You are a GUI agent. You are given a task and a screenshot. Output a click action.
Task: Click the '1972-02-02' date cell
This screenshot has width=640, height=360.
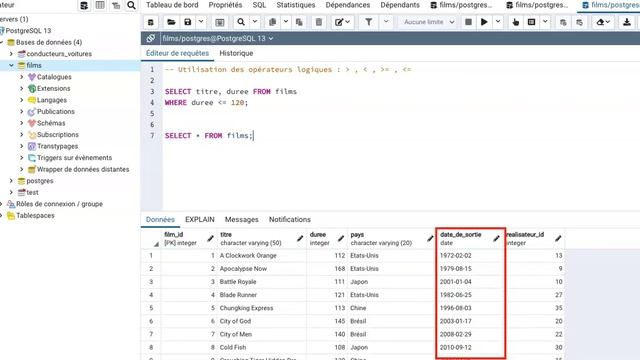pos(470,256)
